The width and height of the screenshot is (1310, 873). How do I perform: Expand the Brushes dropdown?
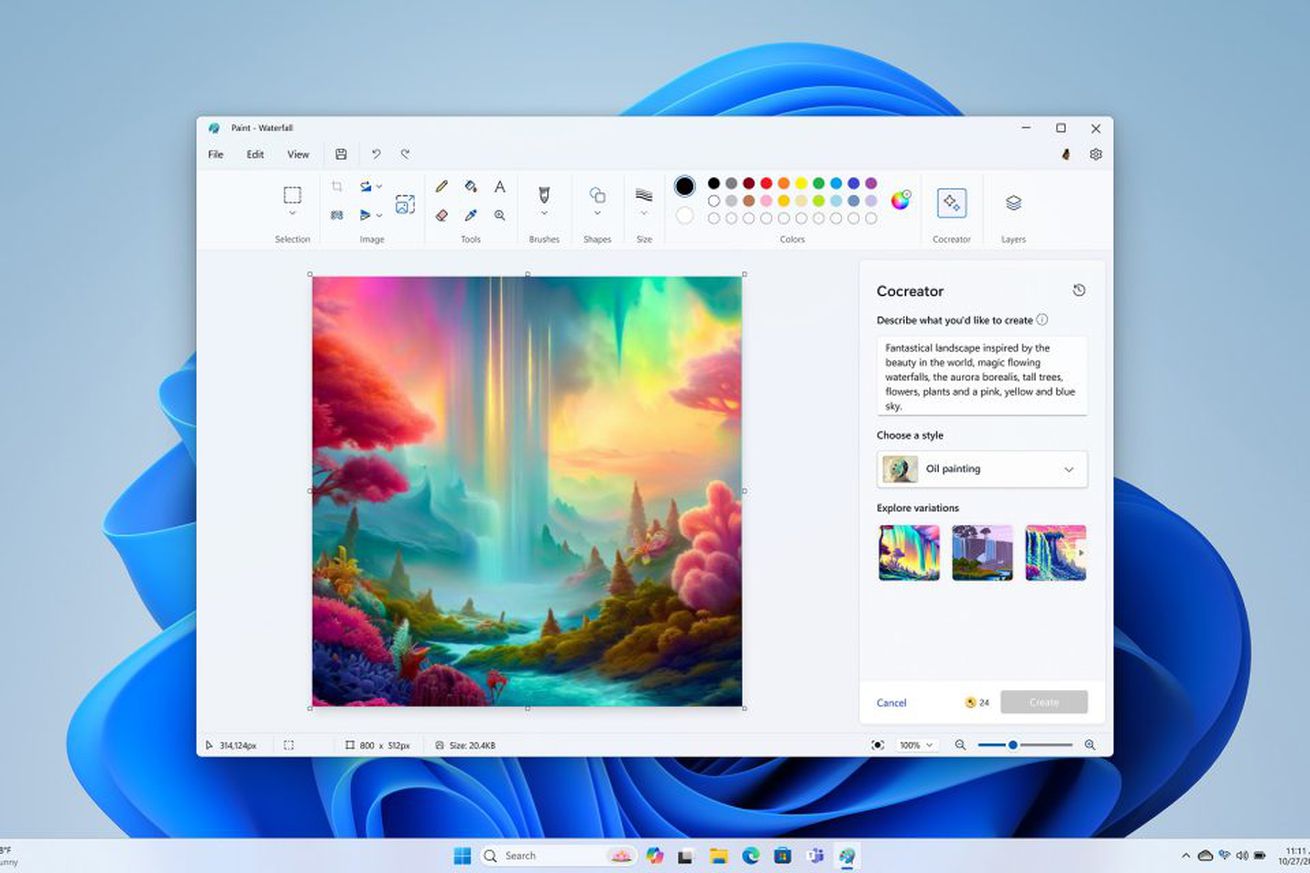tap(544, 213)
